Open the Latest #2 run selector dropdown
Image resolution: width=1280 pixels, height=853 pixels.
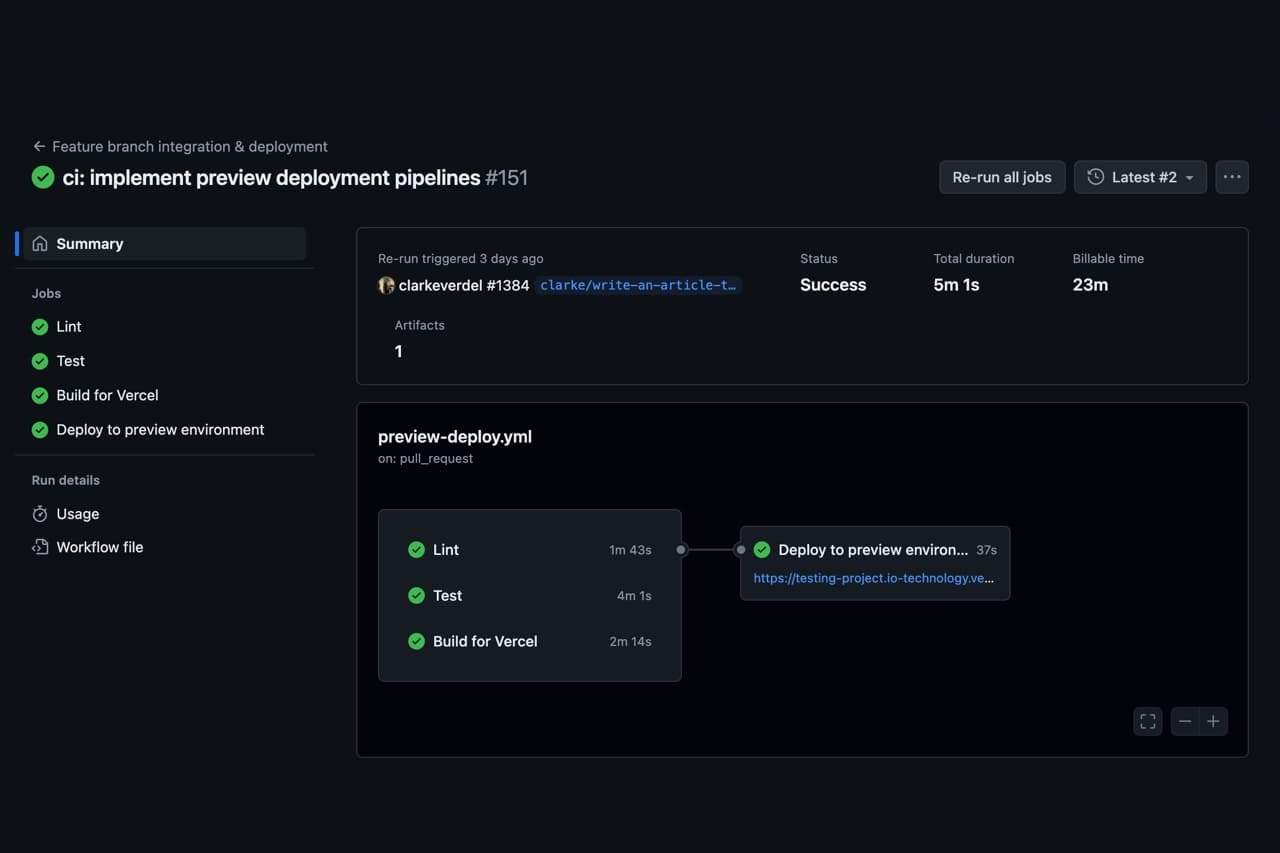[1140, 177]
